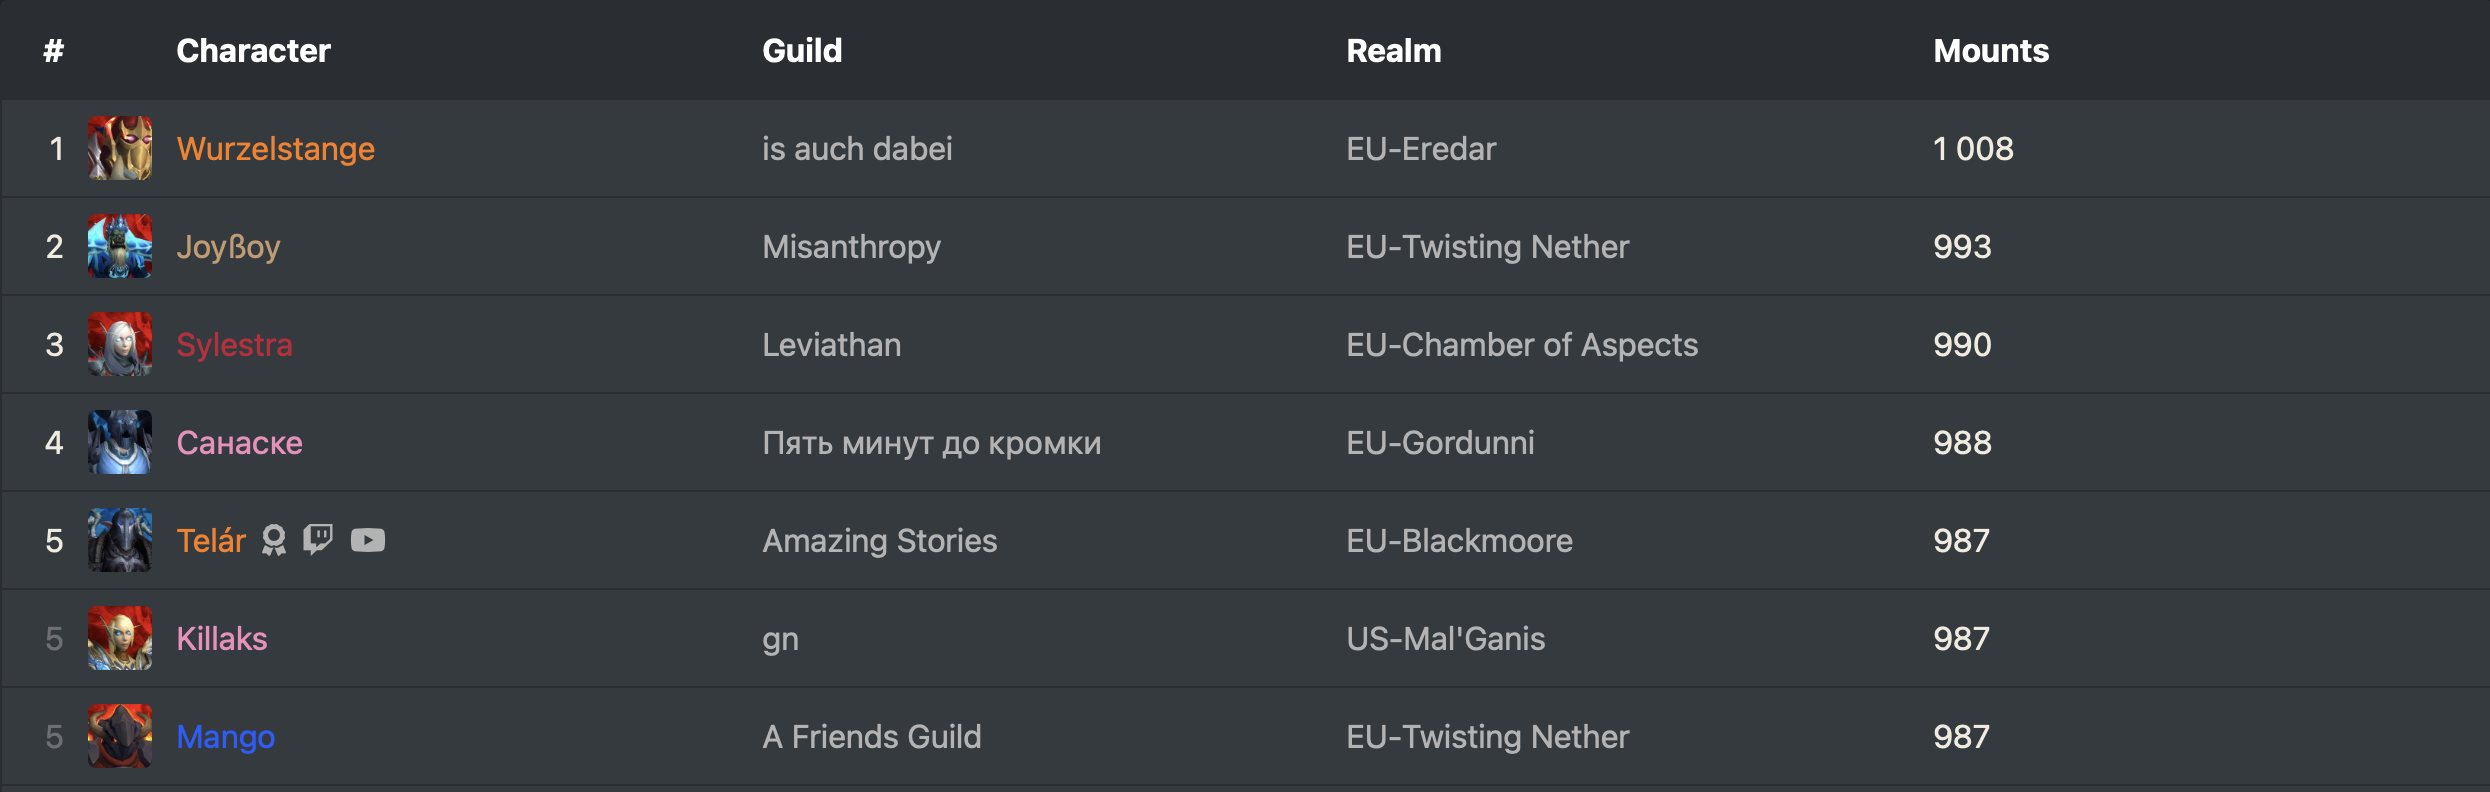The height and width of the screenshot is (792, 2490).
Task: Open the YouTube icon next to Telár
Action: 368,540
